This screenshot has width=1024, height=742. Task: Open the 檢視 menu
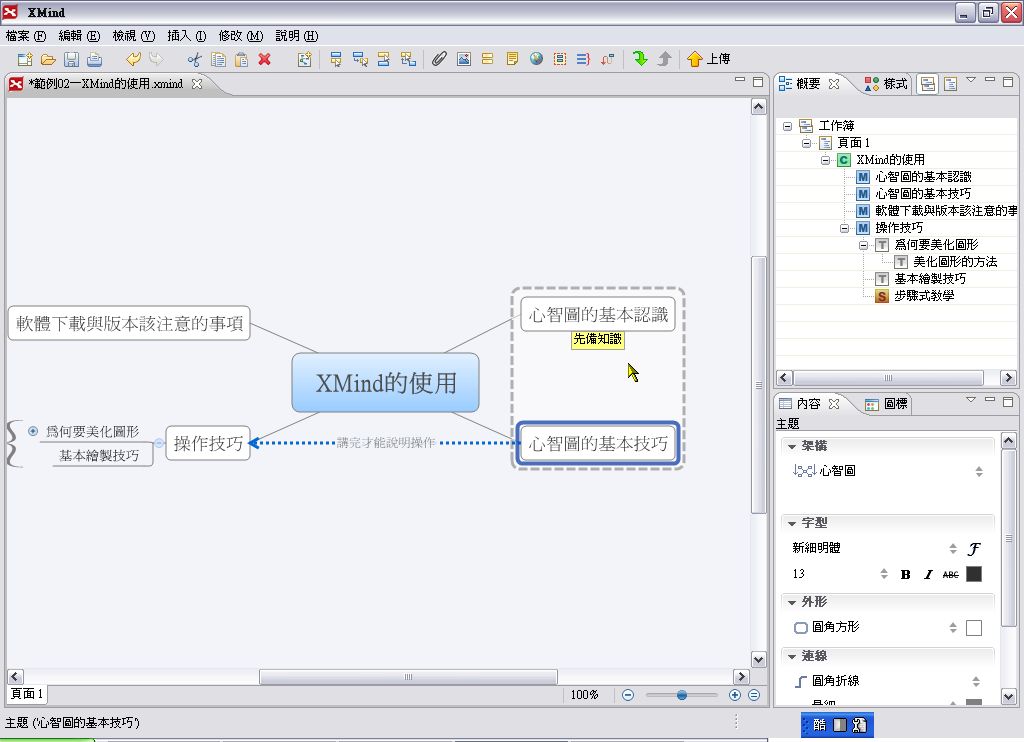(134, 36)
